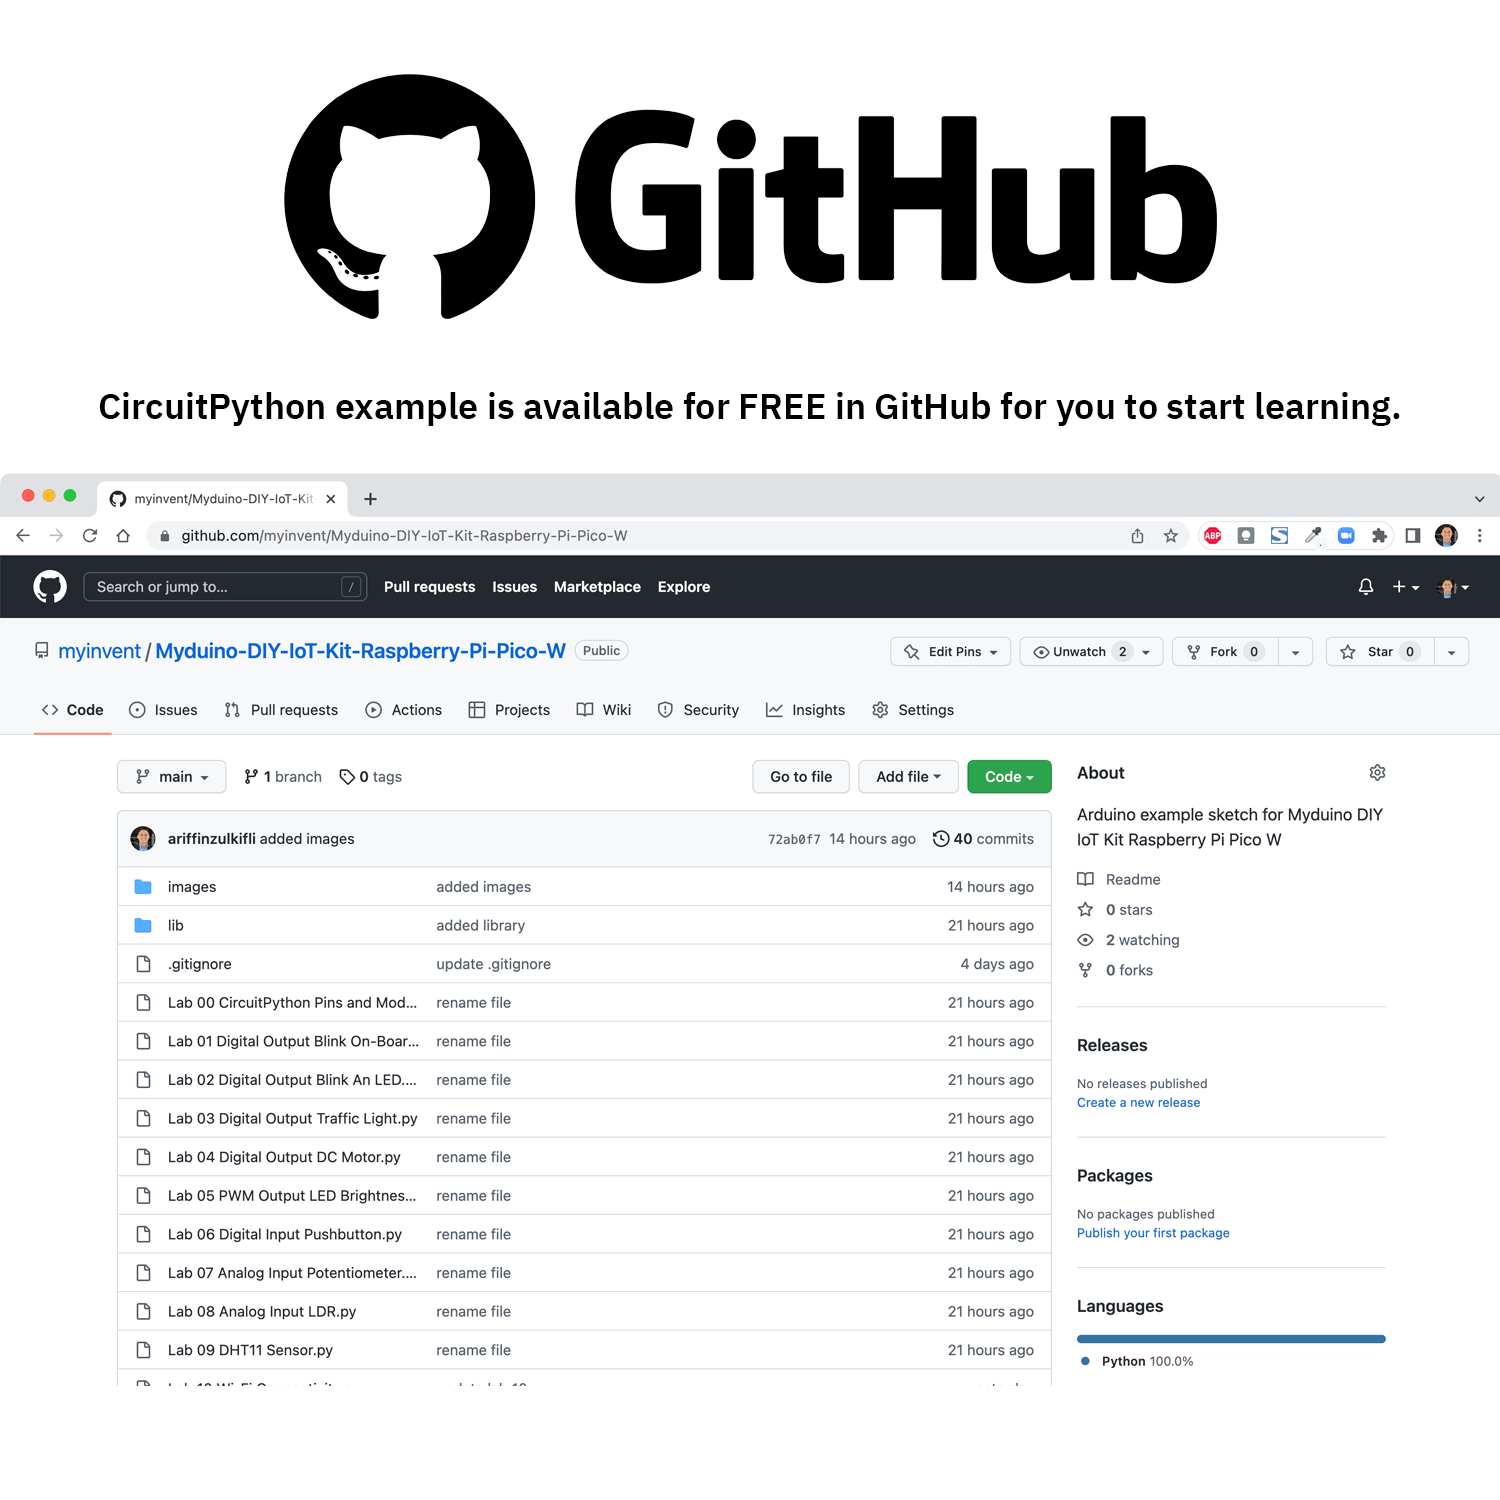
Task: Open the myinvent owner link
Action: click(99, 651)
